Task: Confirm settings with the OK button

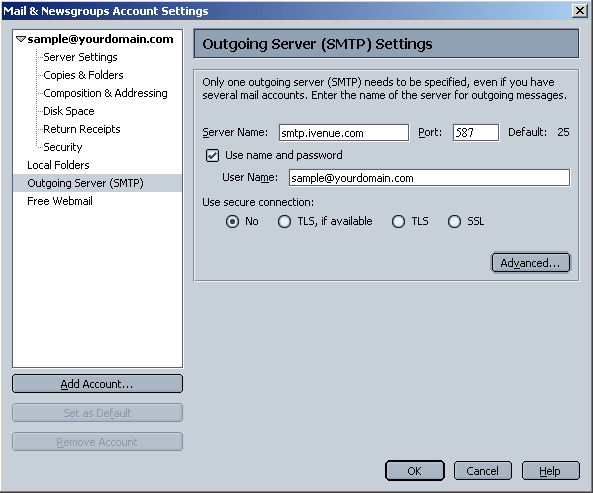Action: [x=414, y=471]
